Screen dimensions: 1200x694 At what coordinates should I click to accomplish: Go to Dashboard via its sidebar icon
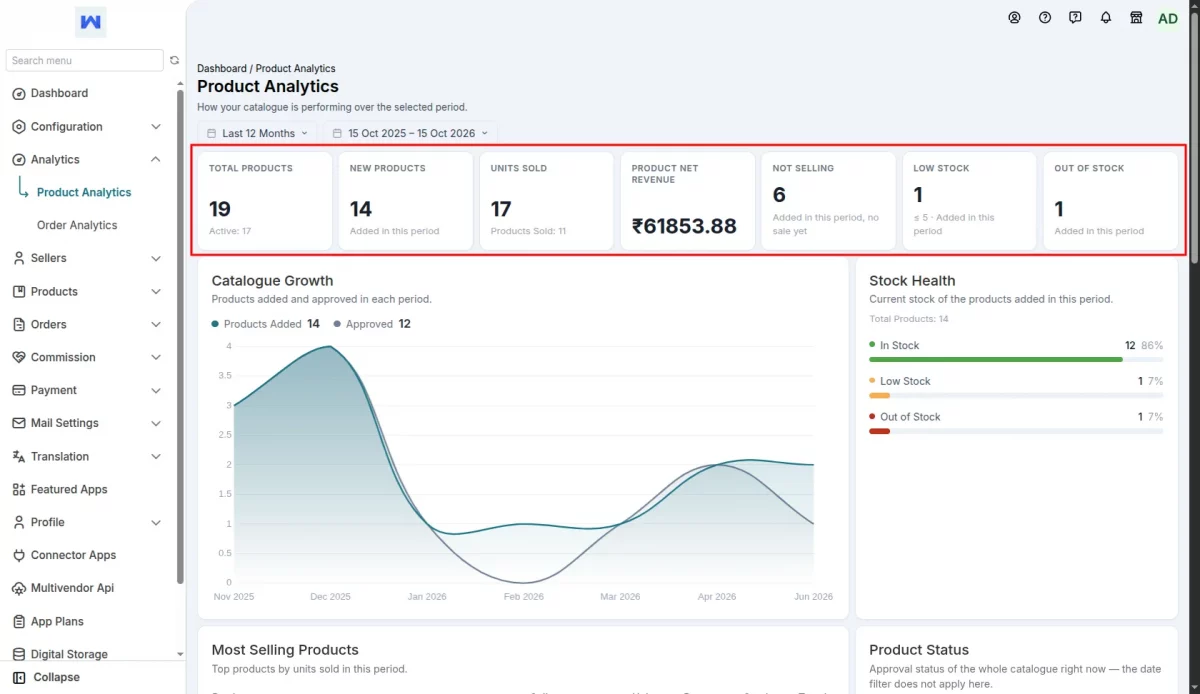click(x=19, y=94)
